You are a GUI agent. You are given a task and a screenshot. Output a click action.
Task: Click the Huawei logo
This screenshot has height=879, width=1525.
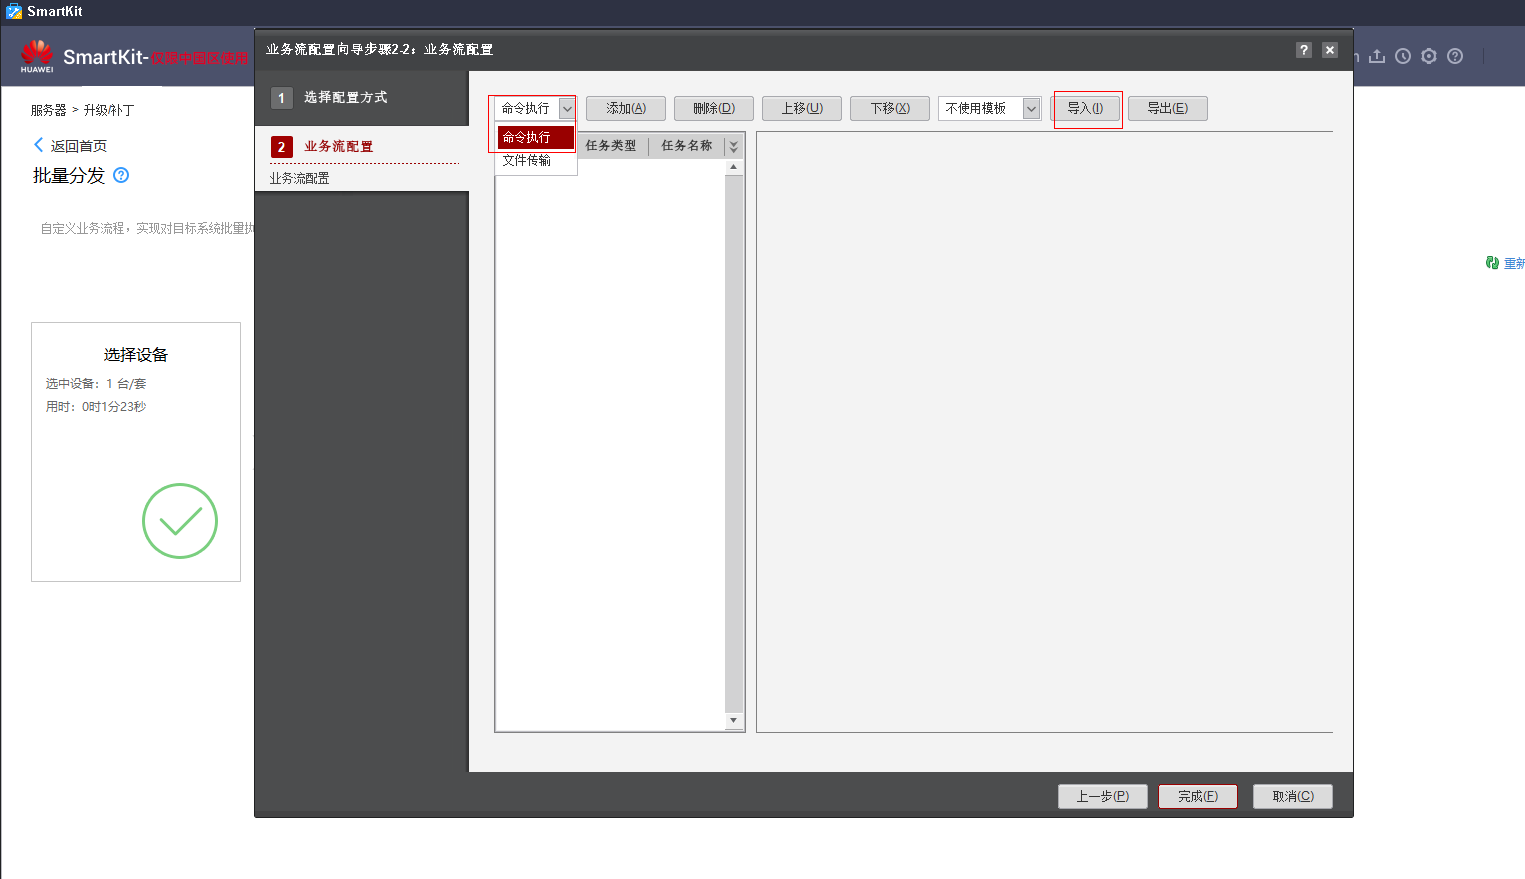[37, 56]
